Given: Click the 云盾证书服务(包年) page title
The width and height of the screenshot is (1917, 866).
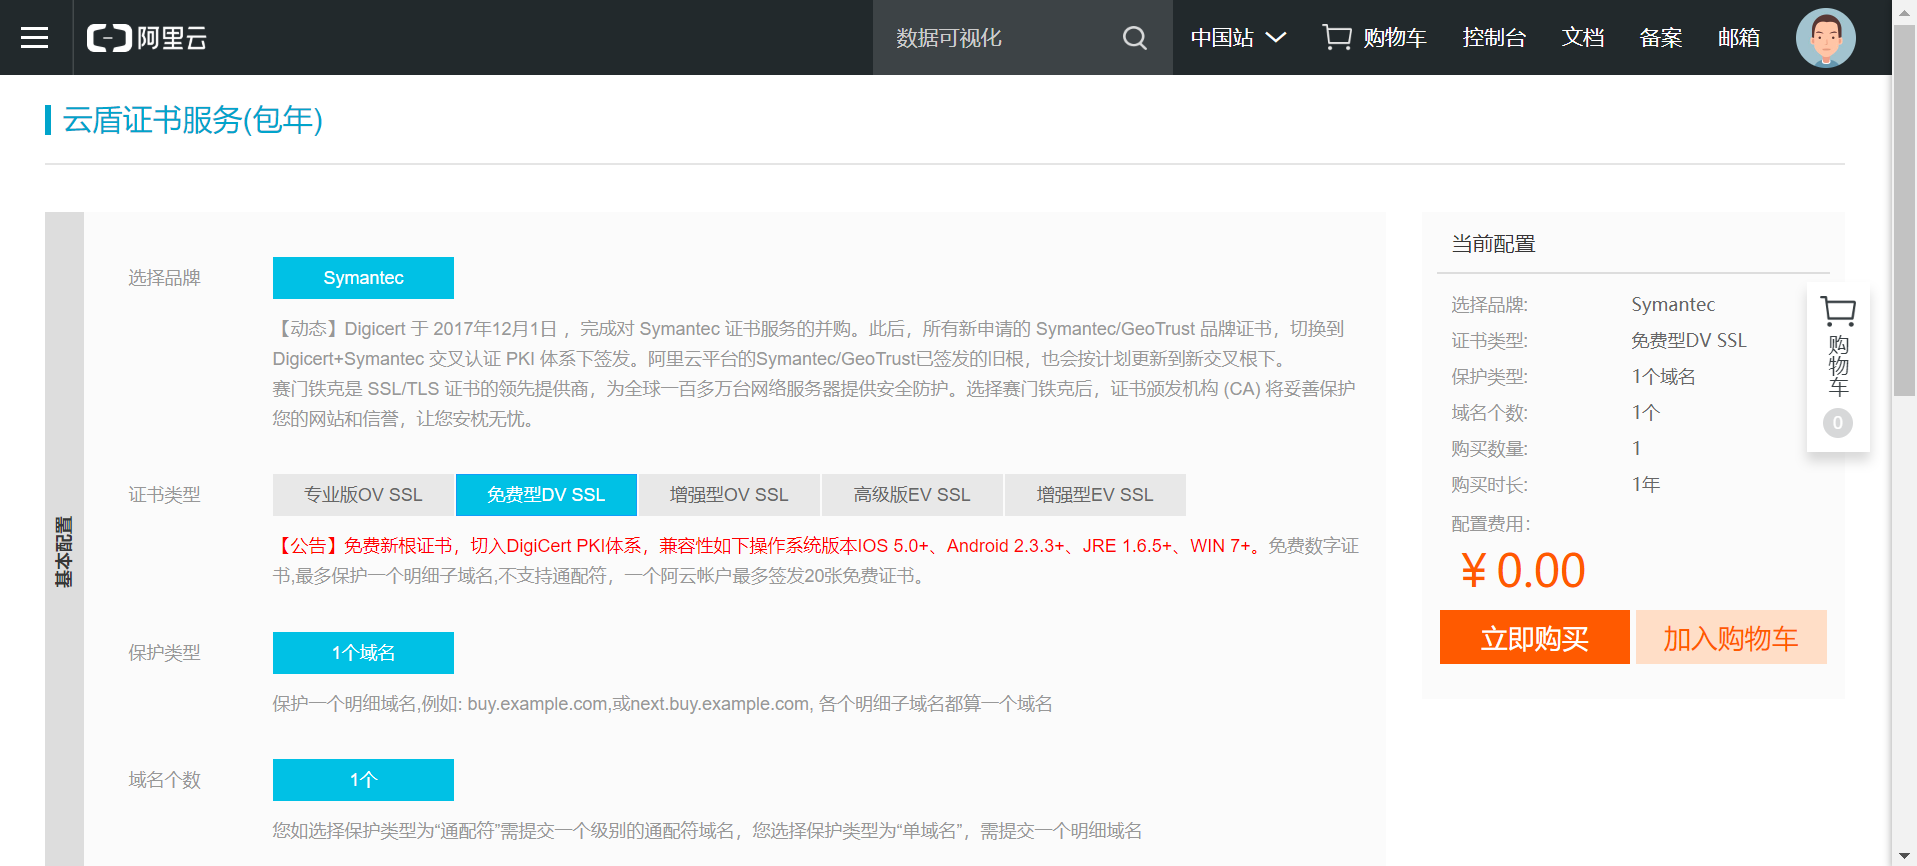Looking at the screenshot, I should pos(193,120).
